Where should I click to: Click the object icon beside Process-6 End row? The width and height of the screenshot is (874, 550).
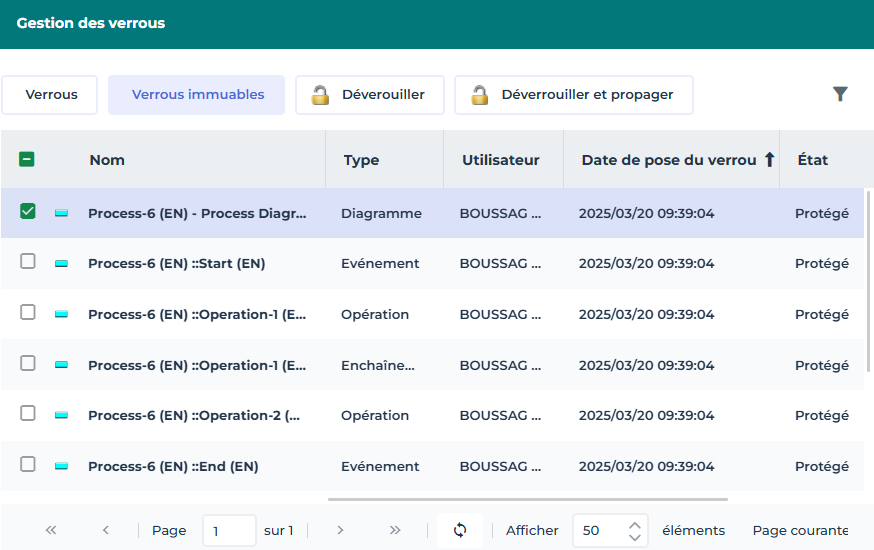pos(62,466)
